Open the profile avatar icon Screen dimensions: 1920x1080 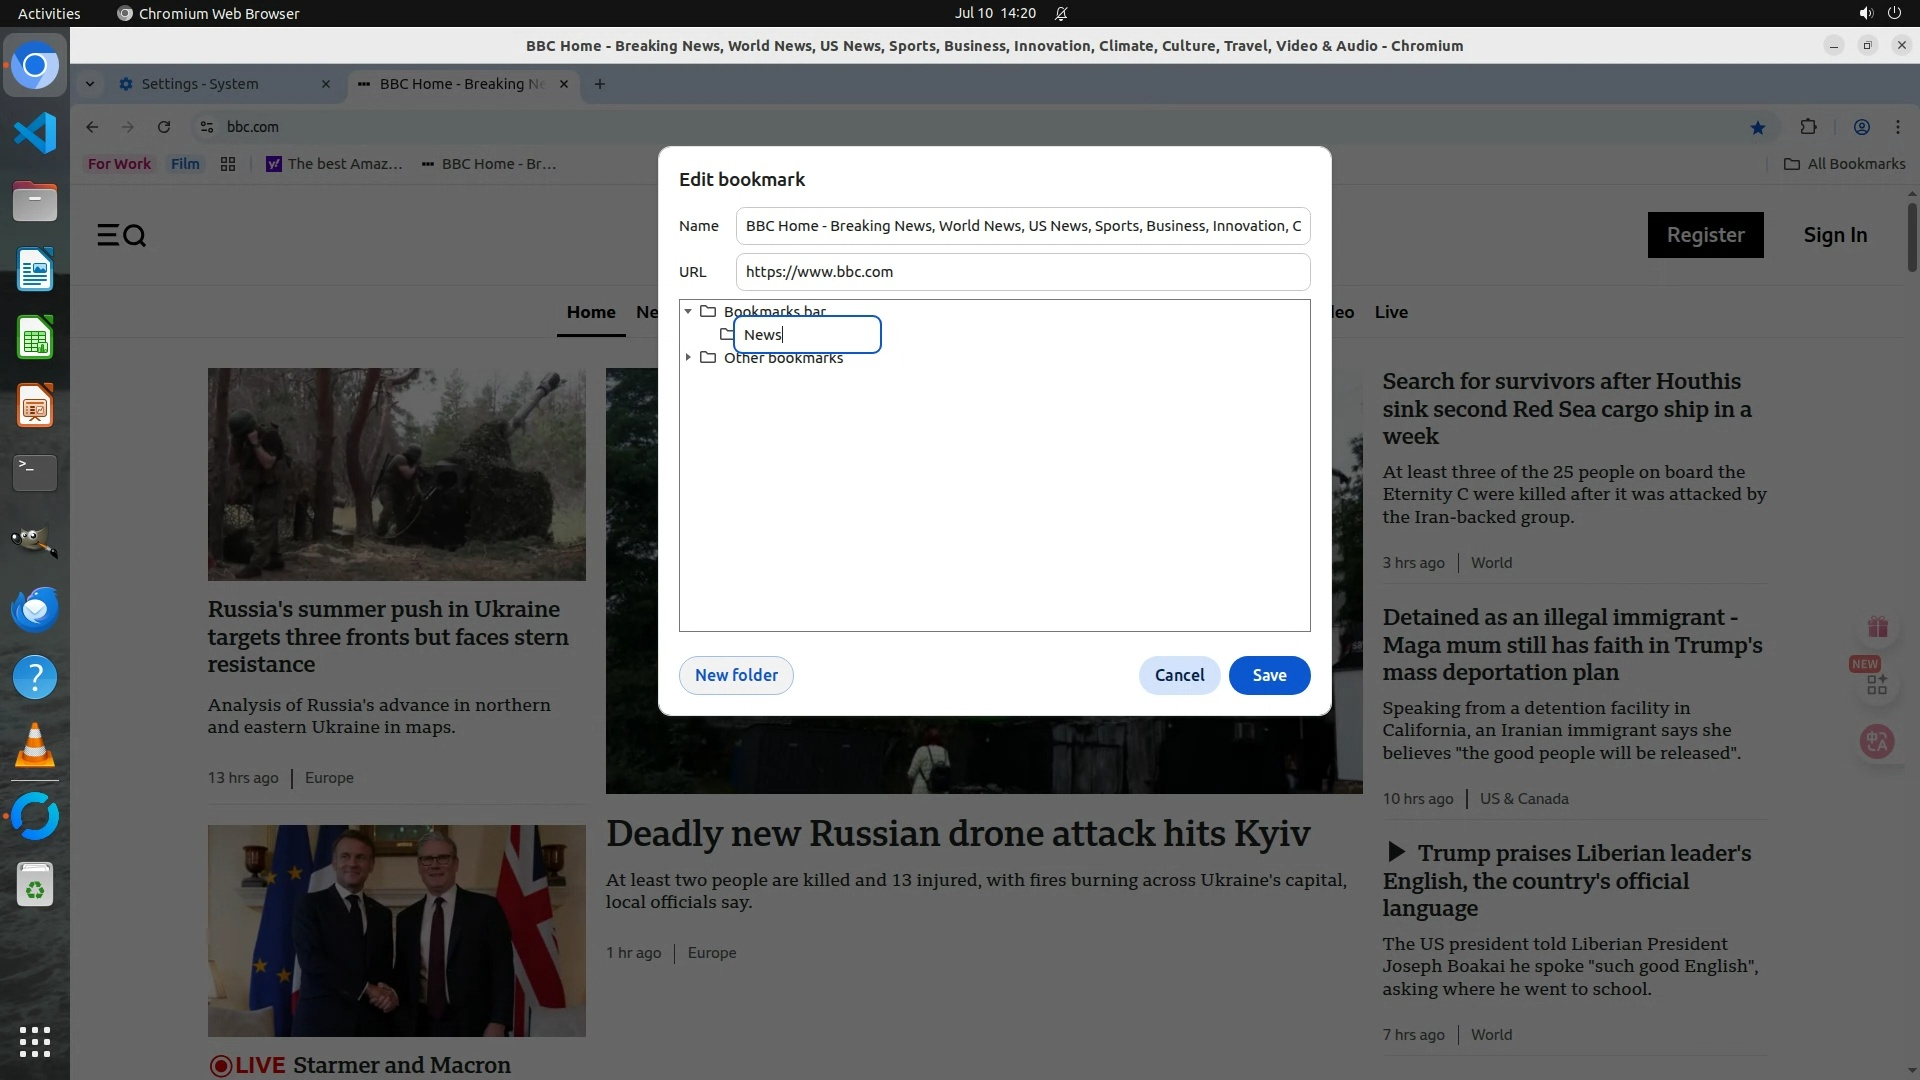1861,127
